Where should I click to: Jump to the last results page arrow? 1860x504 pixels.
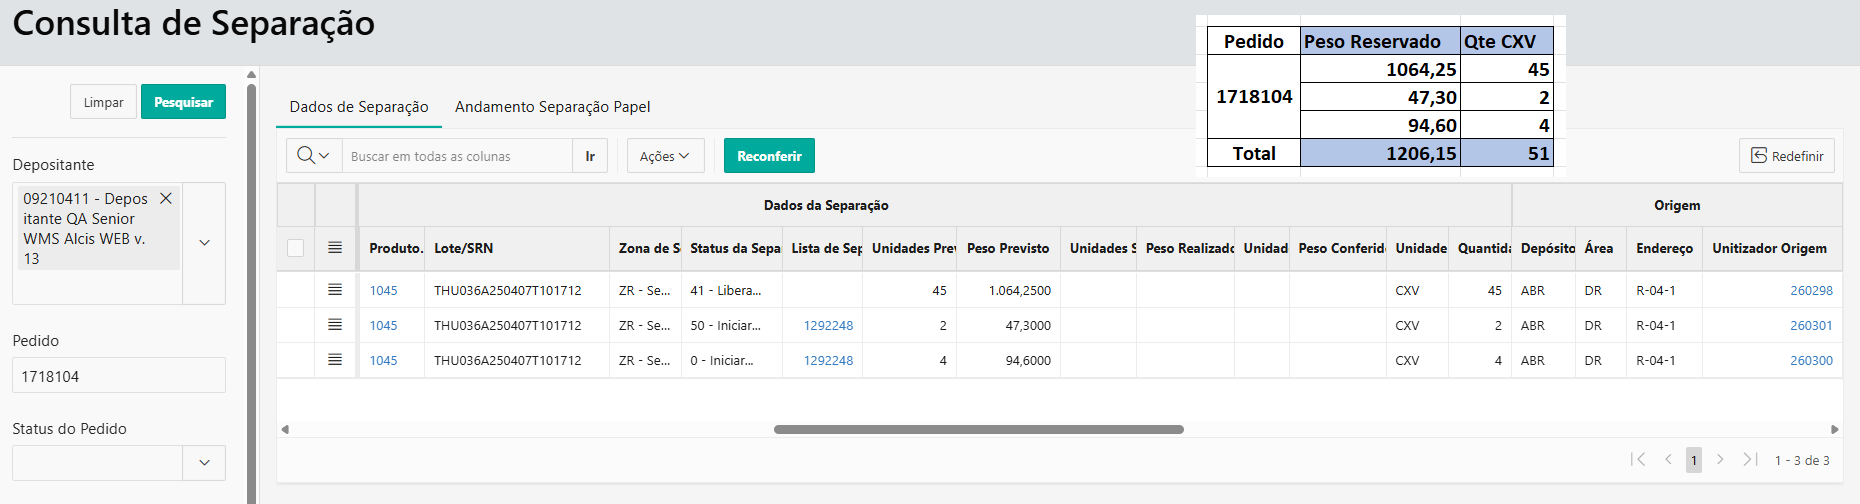coord(1750,460)
